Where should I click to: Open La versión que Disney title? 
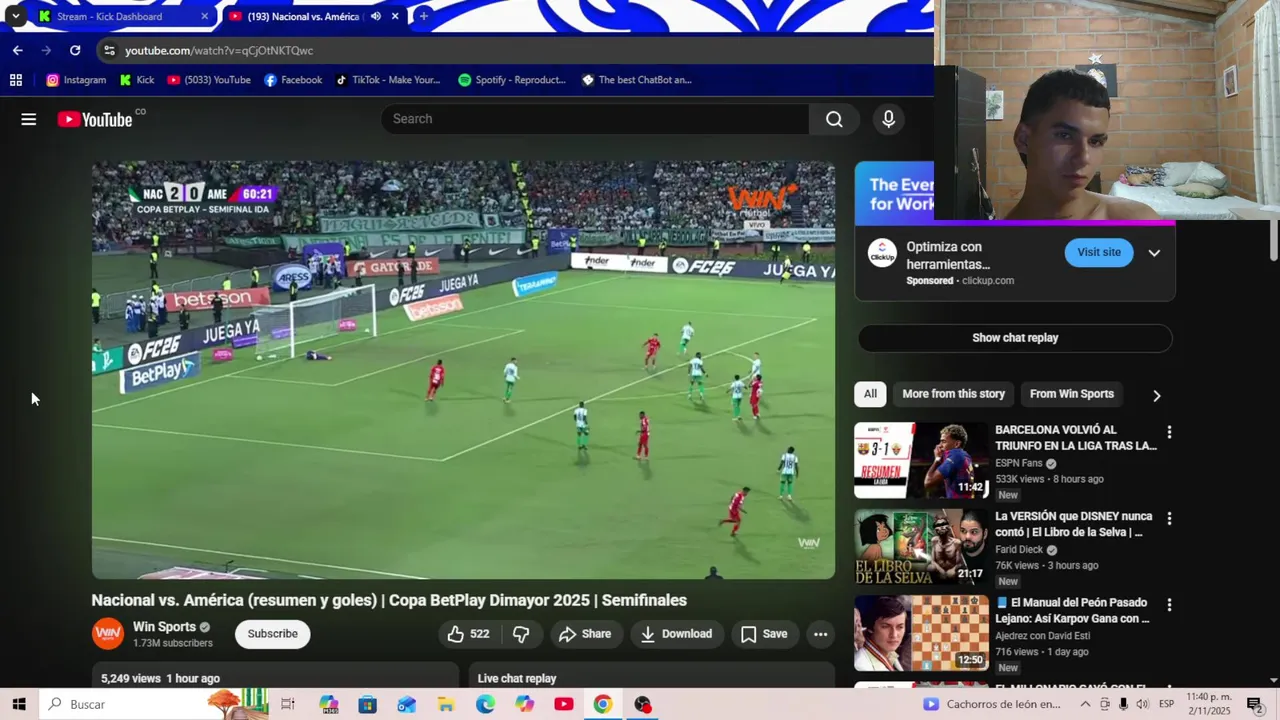click(1074, 524)
